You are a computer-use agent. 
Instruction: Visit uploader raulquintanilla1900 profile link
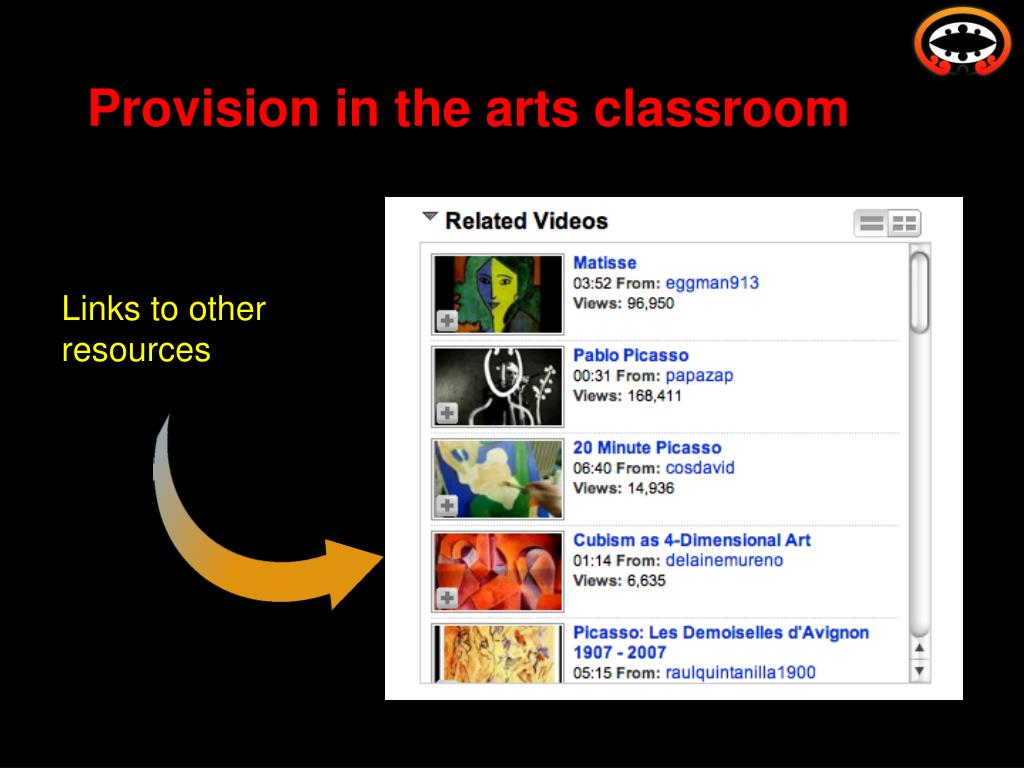741,673
